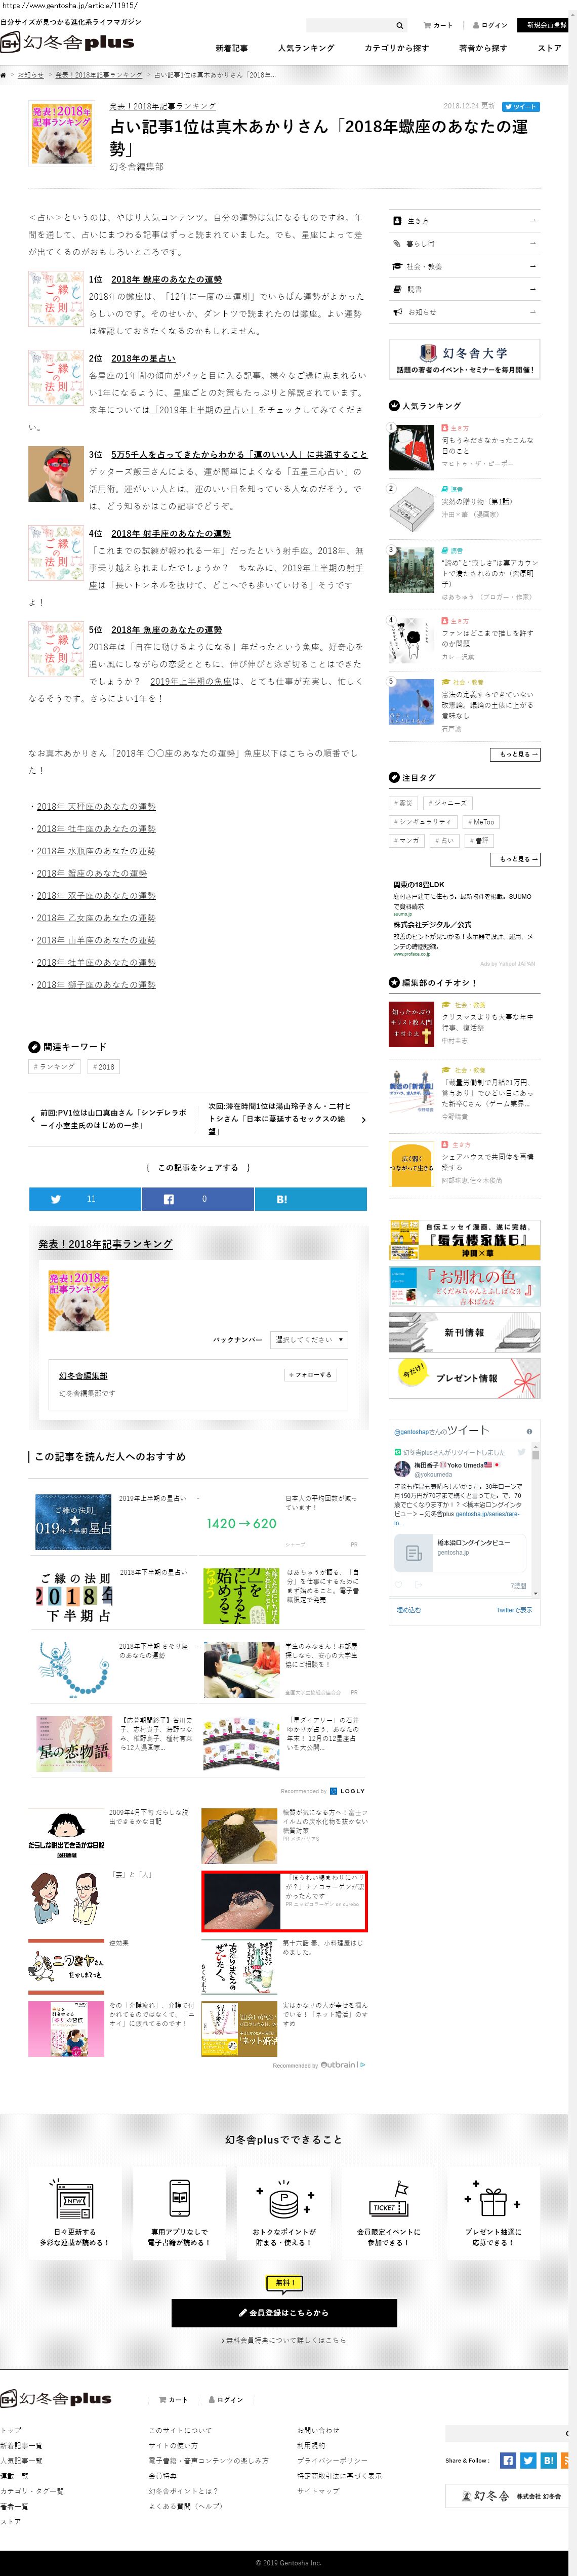Click Twitterで表示 link
The image size is (577, 2576).
(x=514, y=1610)
